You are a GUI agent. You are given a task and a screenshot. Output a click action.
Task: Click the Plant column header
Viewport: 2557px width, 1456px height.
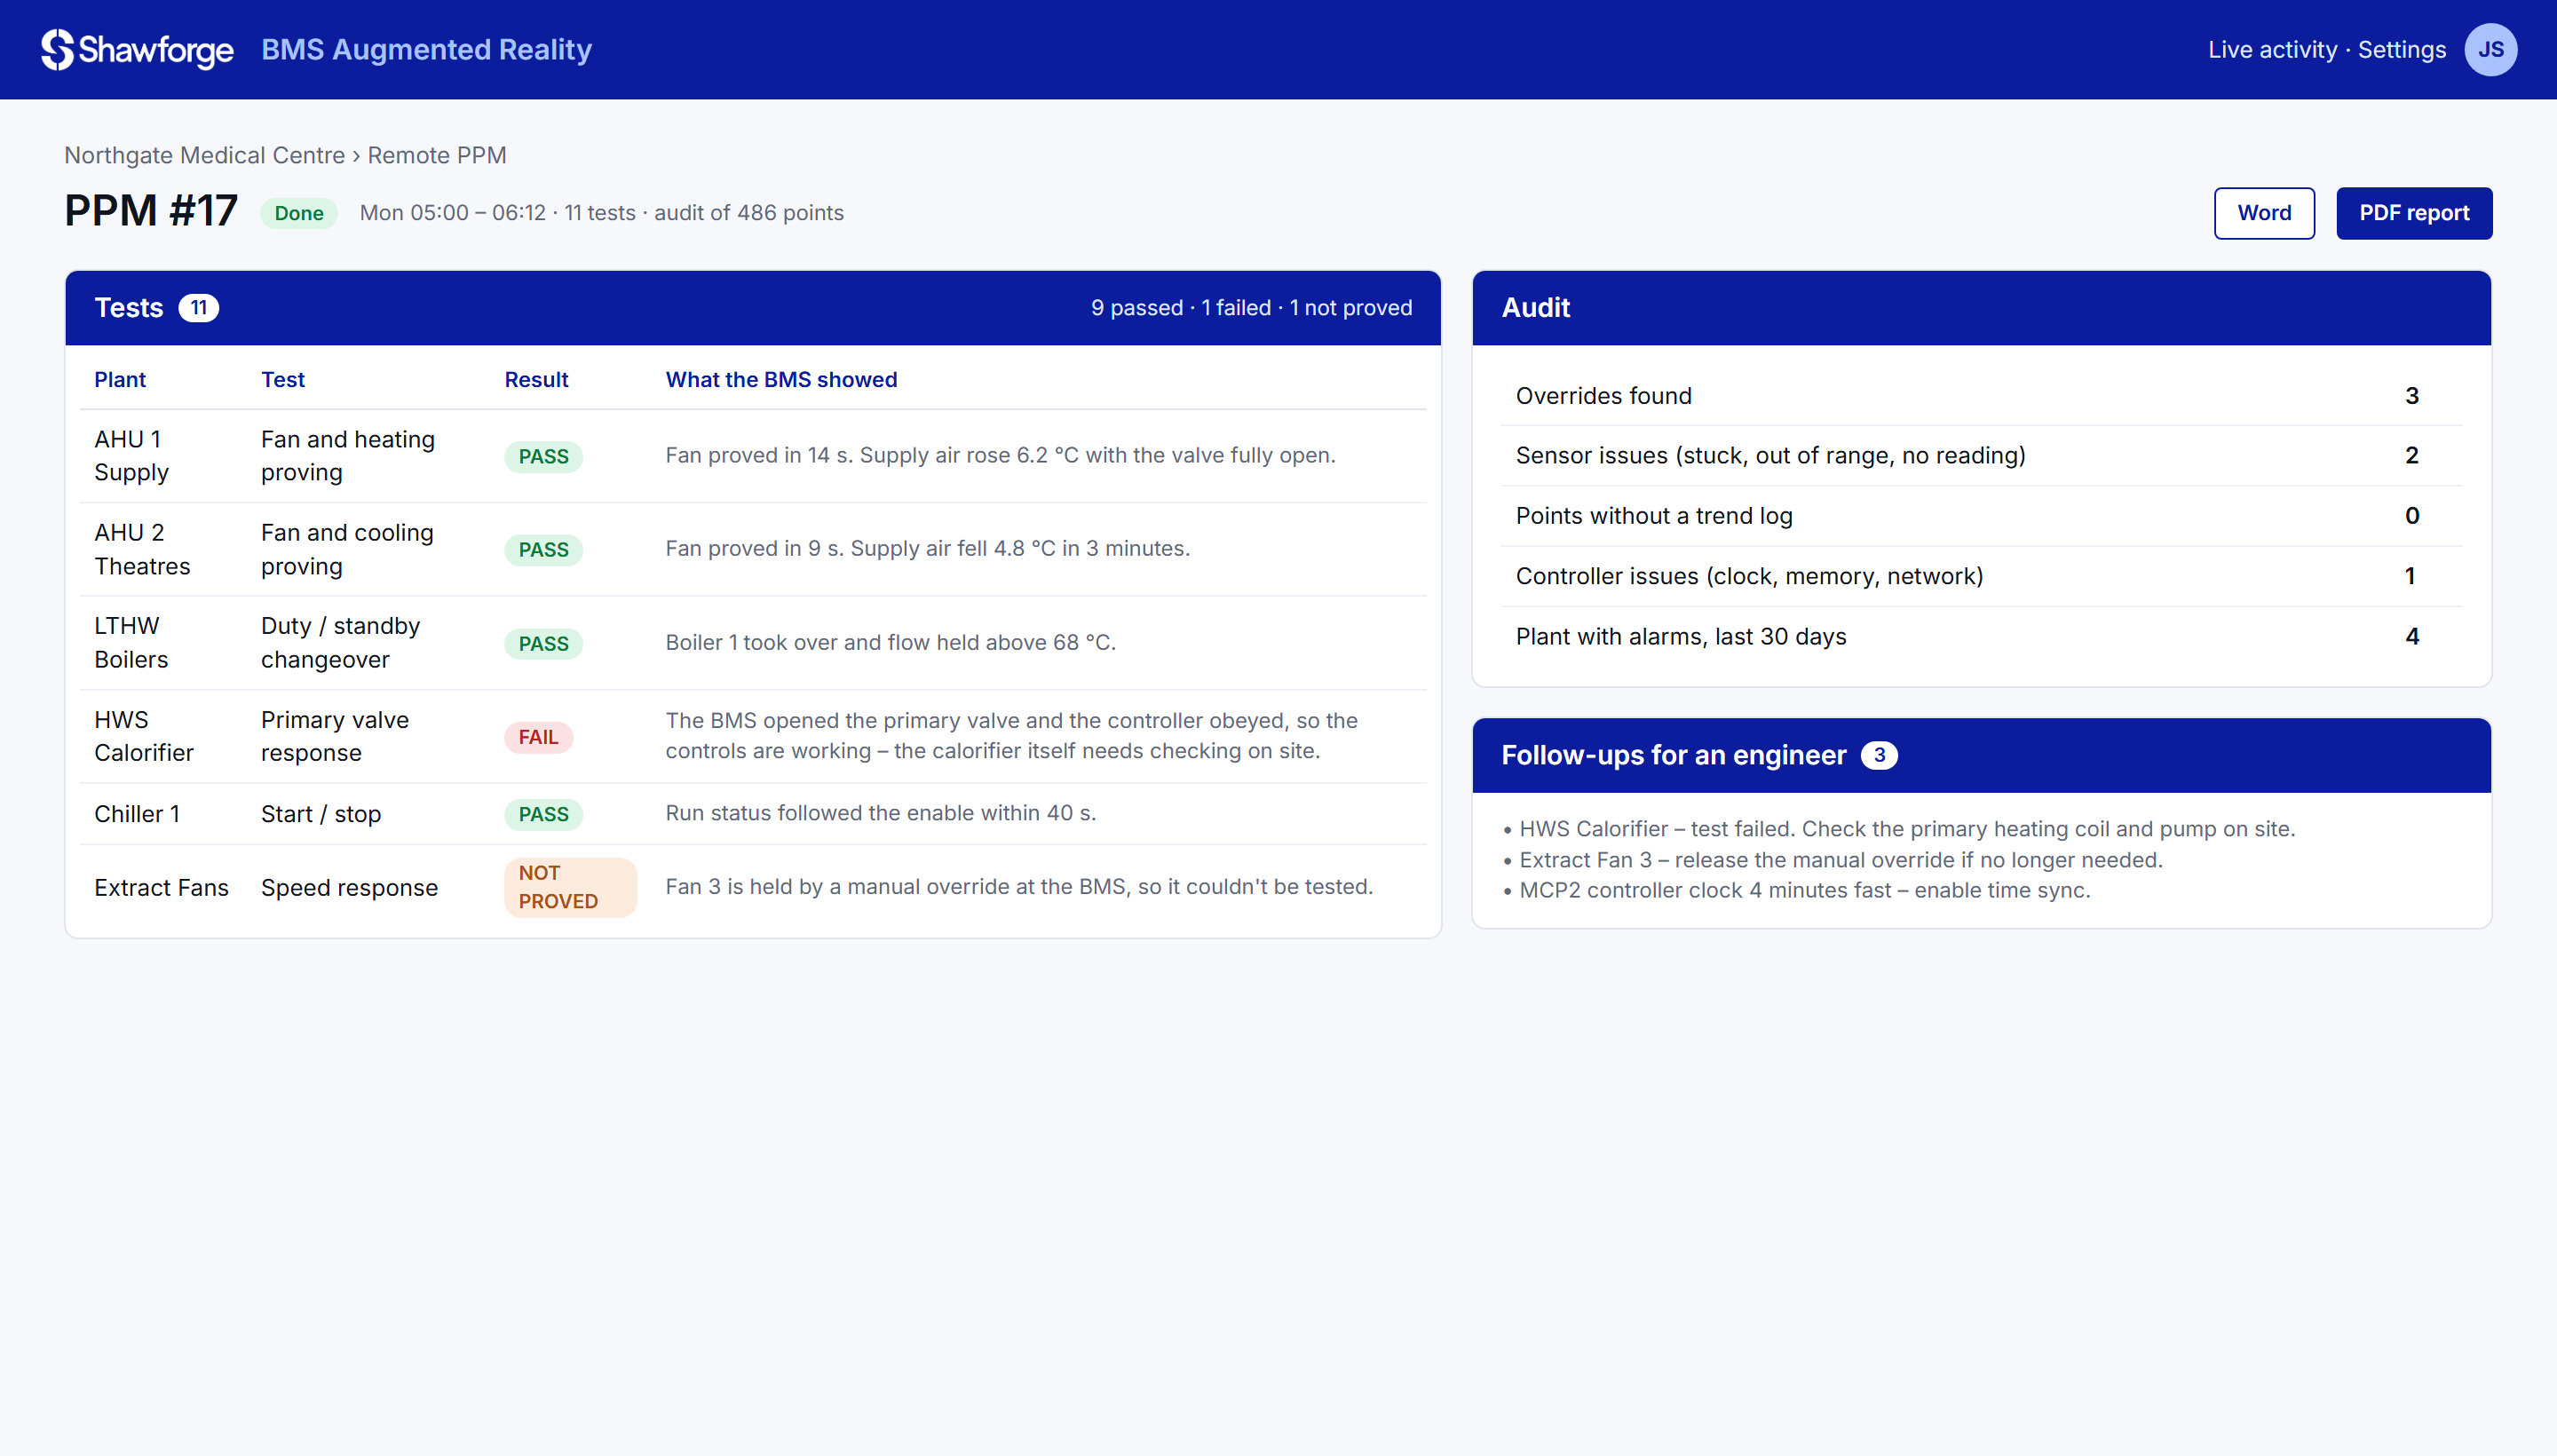point(120,380)
